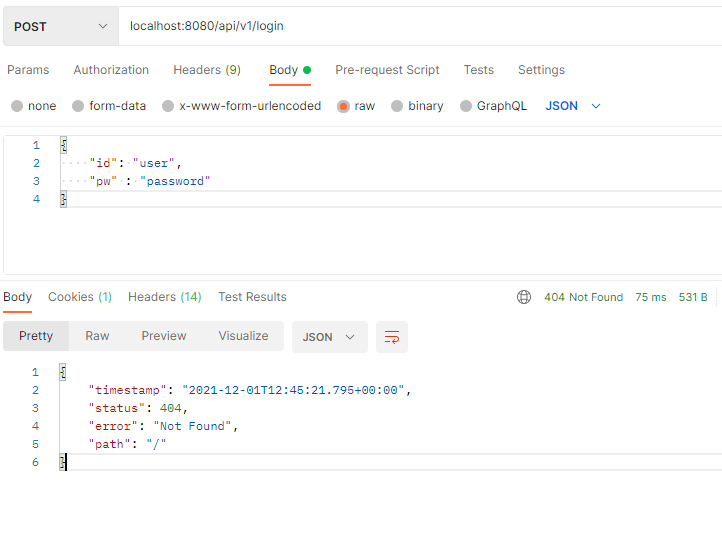This screenshot has height=534, width=722.
Task: Open the Params tab
Action: [x=28, y=70]
